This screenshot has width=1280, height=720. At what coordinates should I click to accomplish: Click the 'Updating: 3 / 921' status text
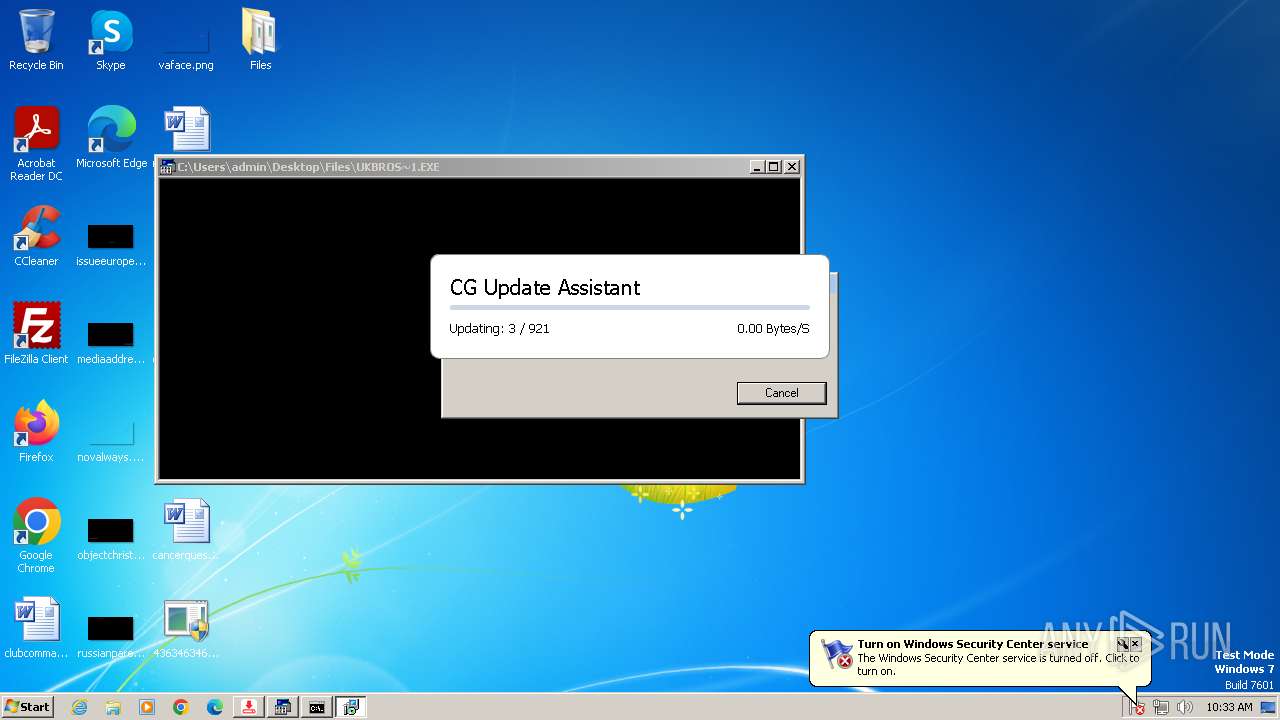pos(499,328)
